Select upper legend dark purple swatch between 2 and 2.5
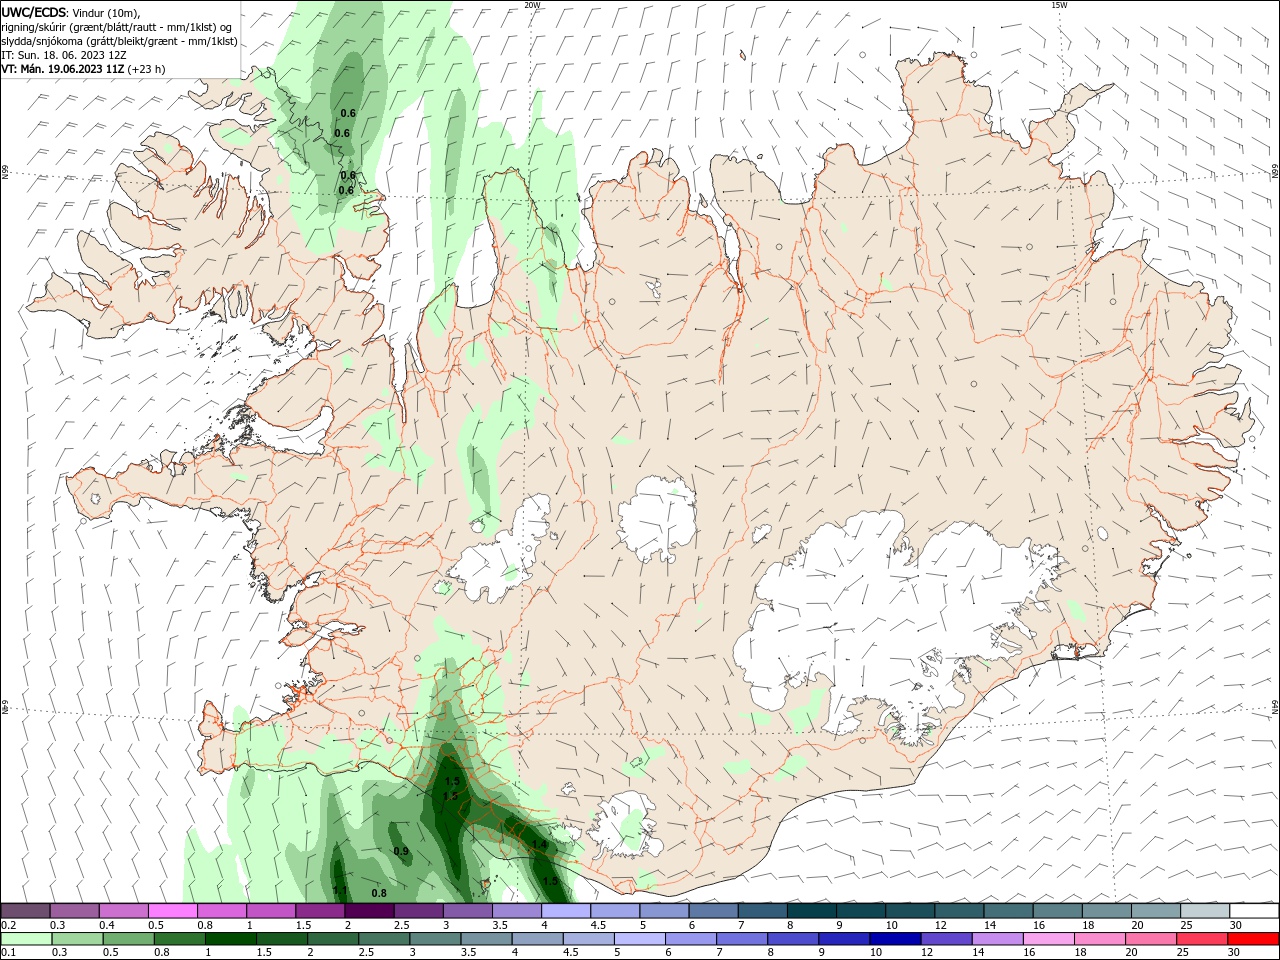 (x=369, y=911)
